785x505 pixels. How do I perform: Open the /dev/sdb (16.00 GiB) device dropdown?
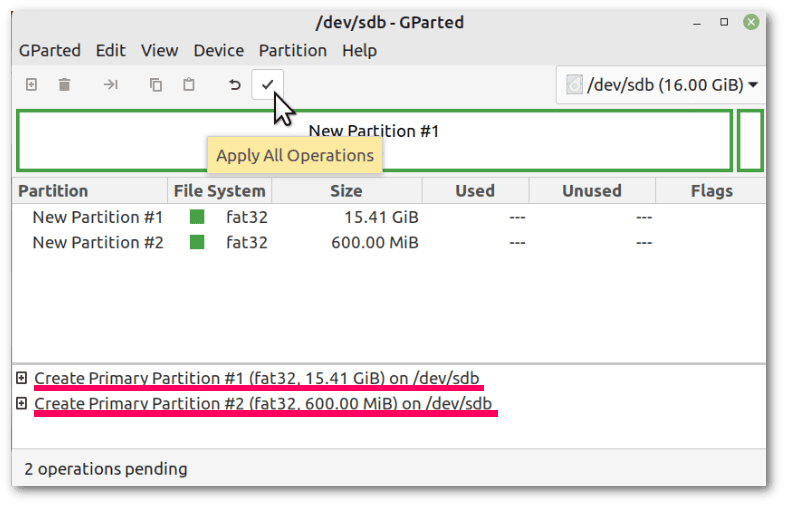[x=661, y=85]
